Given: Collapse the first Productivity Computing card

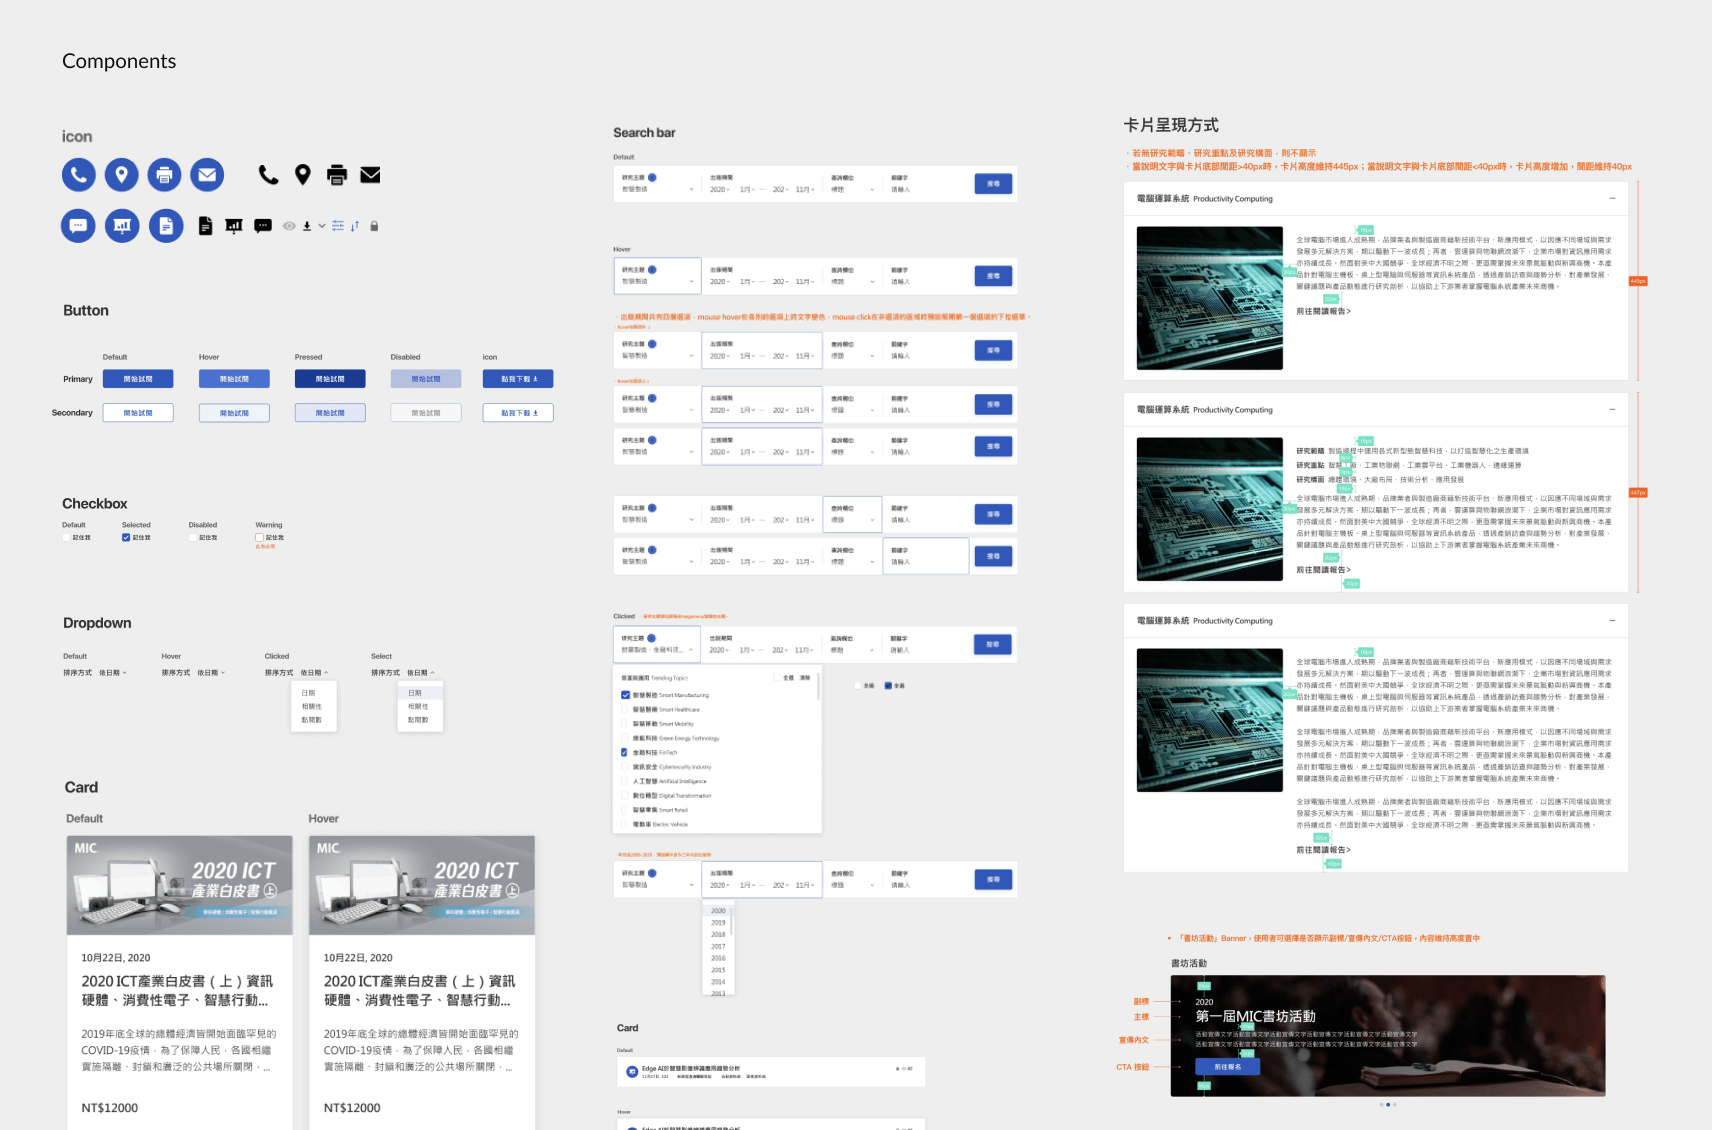Looking at the screenshot, I should tap(1612, 198).
